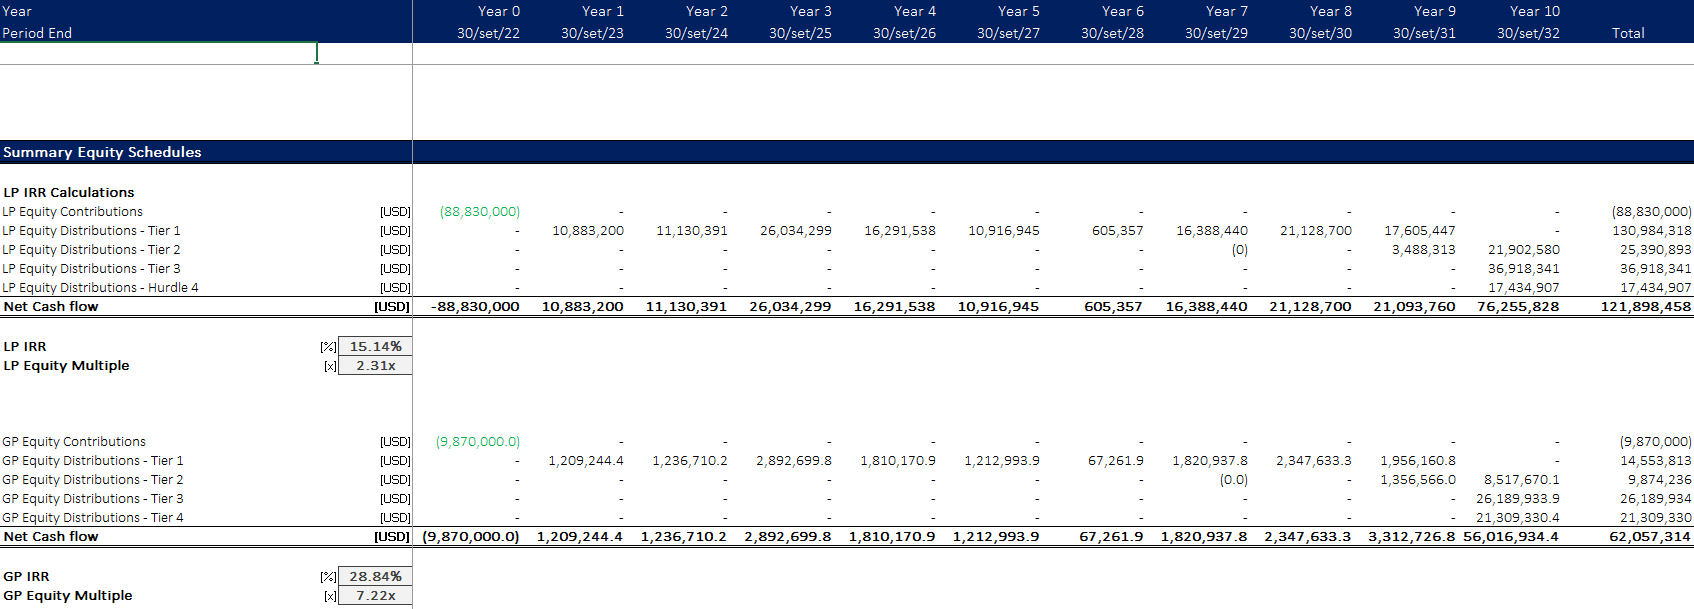Click LP Equity Distributions - Hurdle 4 label

pos(100,287)
